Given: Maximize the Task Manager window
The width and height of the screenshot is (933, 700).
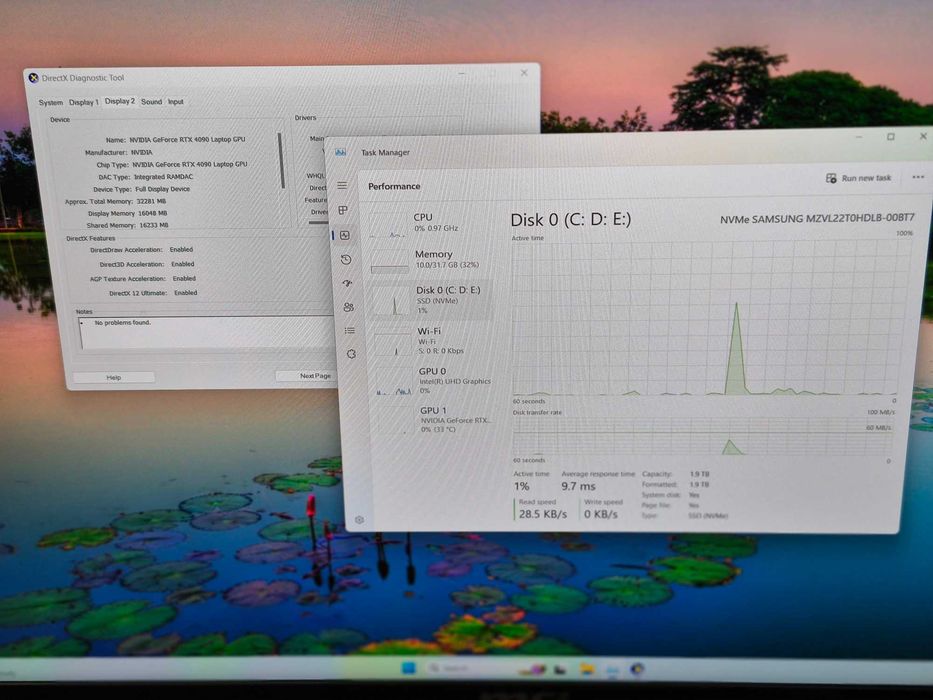Looking at the screenshot, I should [x=891, y=136].
